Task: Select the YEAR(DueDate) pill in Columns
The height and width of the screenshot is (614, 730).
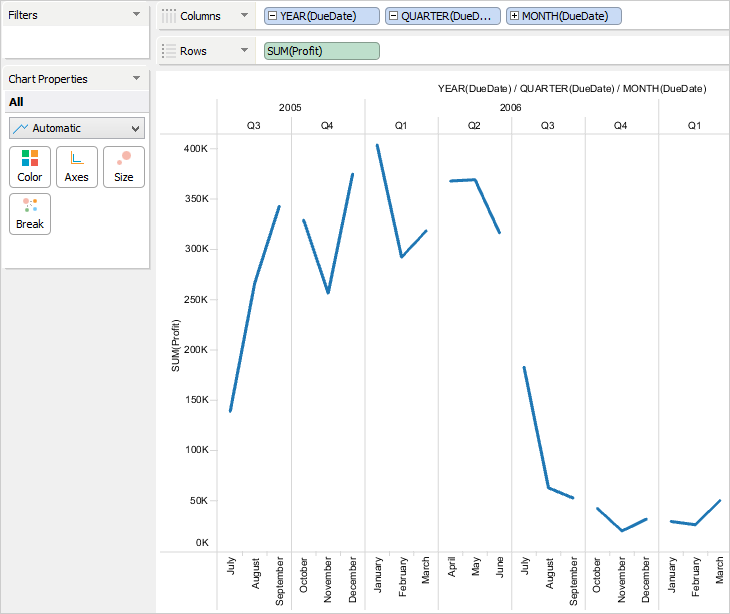Action: 322,16
